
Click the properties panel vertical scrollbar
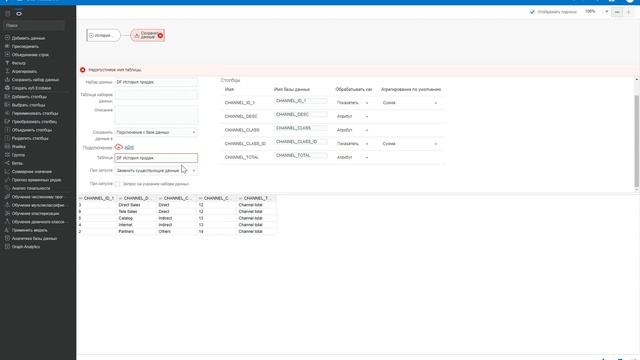636,141
